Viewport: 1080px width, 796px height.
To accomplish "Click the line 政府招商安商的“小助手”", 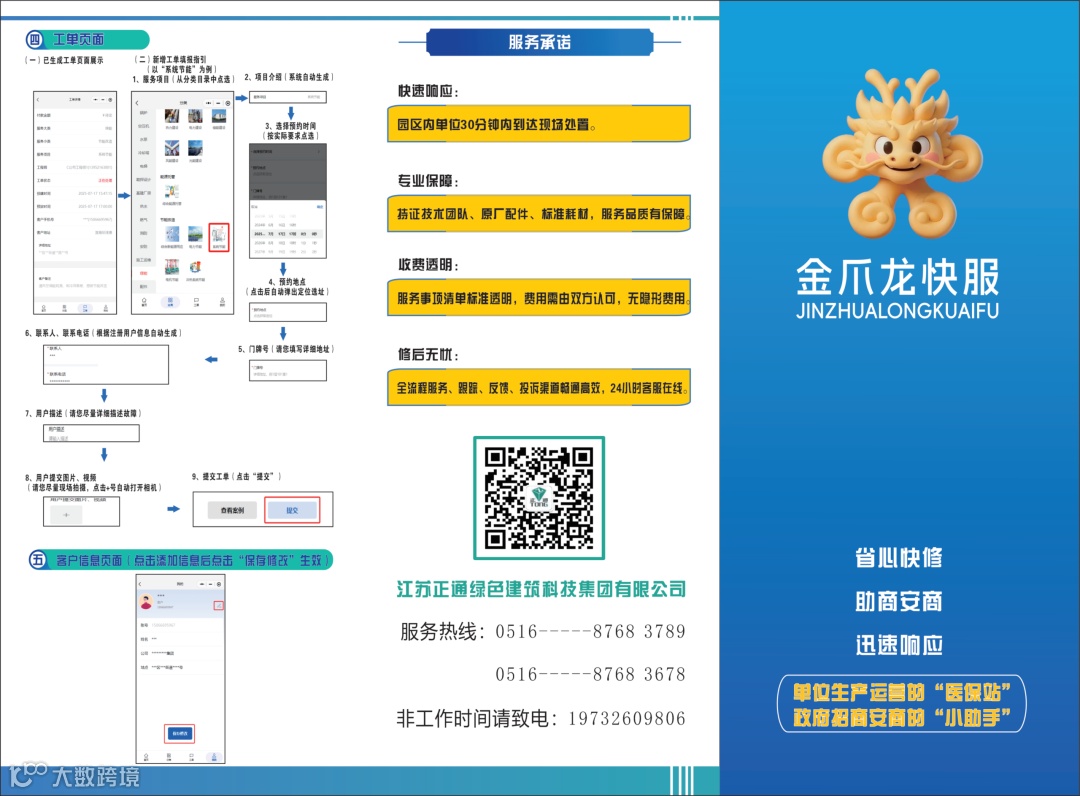I will click(x=902, y=718).
